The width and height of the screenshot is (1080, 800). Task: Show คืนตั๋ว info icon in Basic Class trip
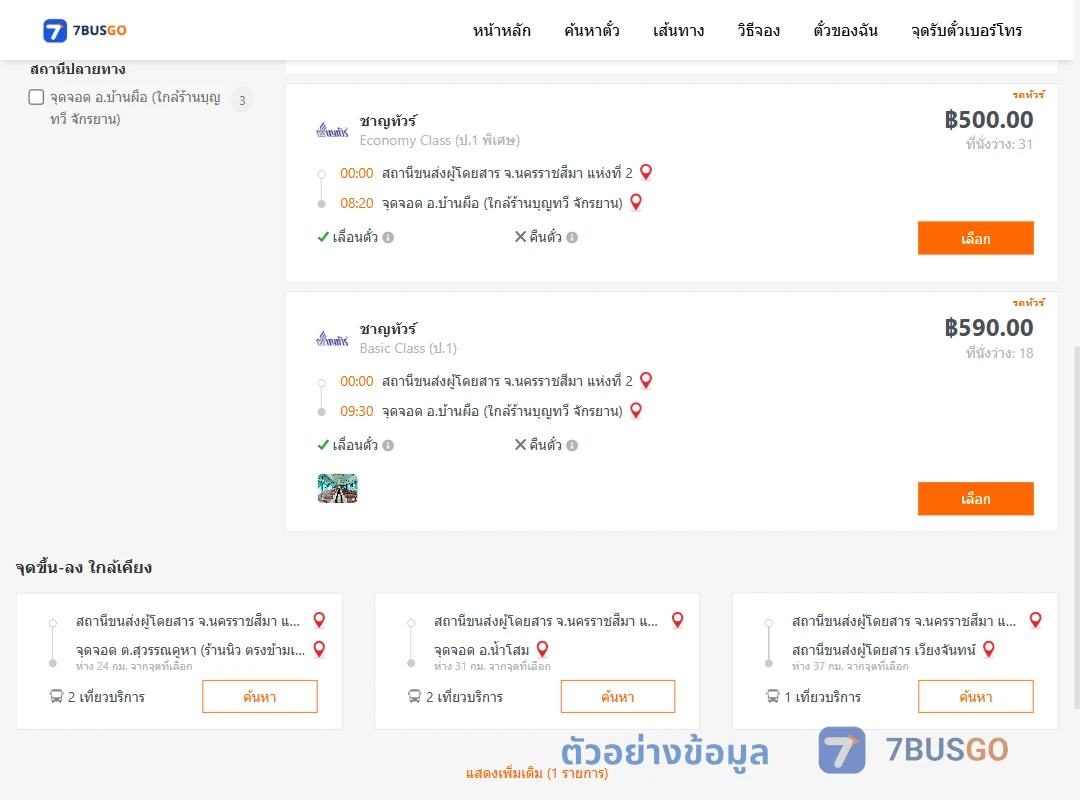(572, 446)
